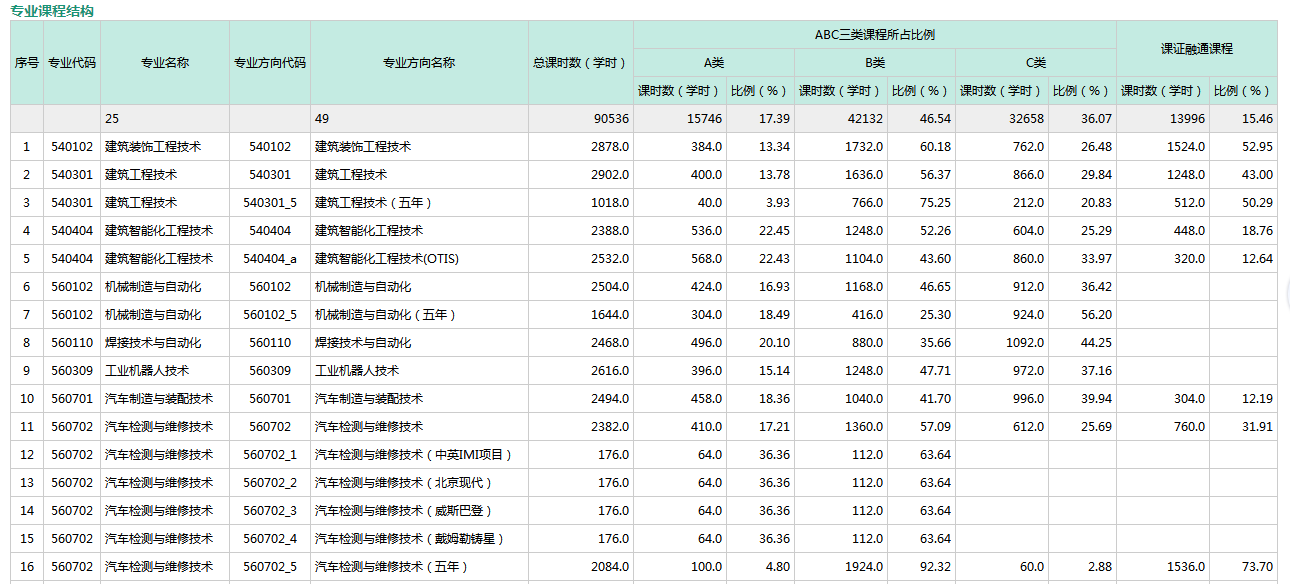The height and width of the screenshot is (584, 1290).
Task: Click the 专业名称 column header
Action: [x=165, y=62]
